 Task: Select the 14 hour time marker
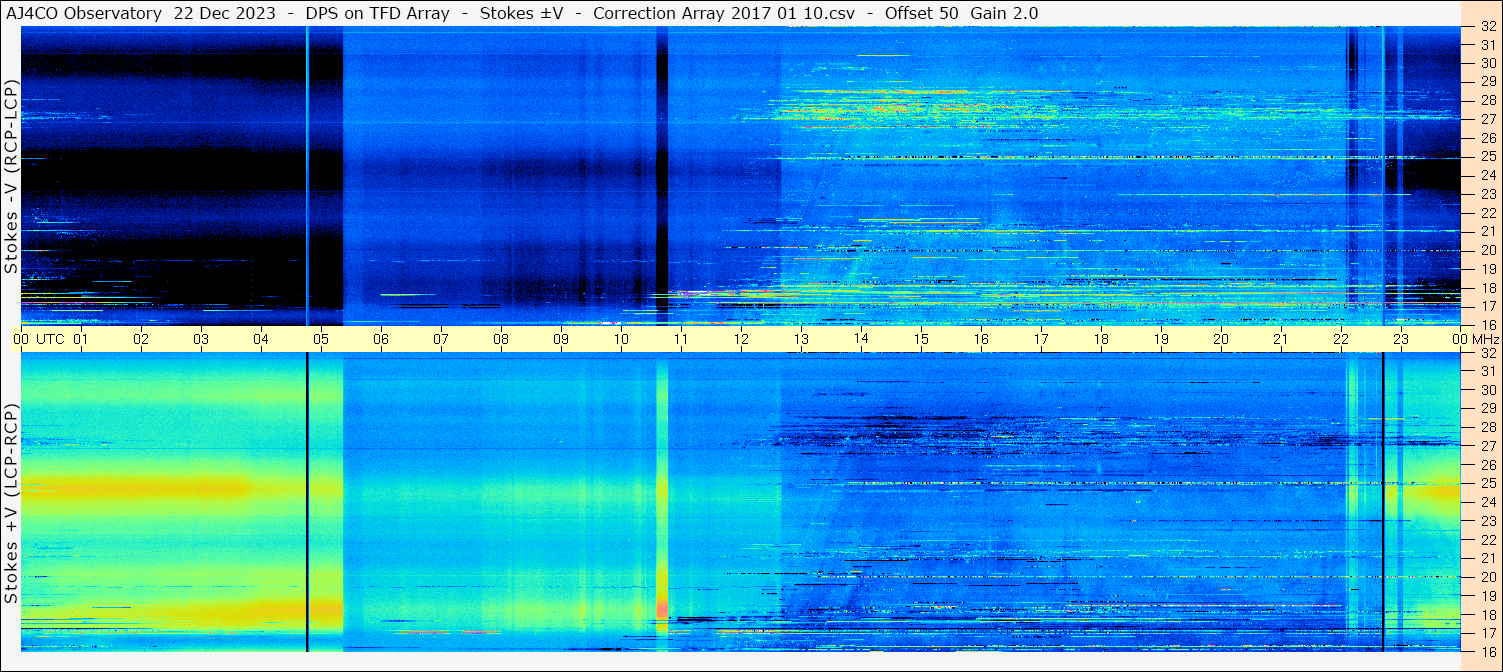pos(861,339)
